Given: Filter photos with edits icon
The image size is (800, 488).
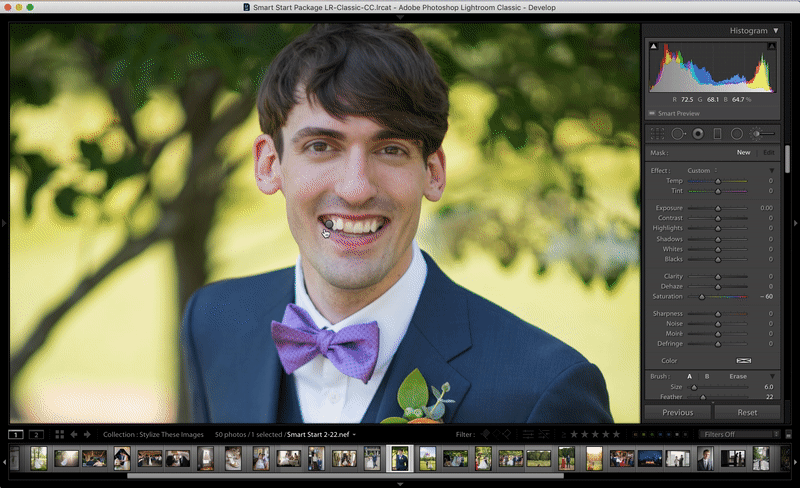Looking at the screenshot, I should coord(528,434).
